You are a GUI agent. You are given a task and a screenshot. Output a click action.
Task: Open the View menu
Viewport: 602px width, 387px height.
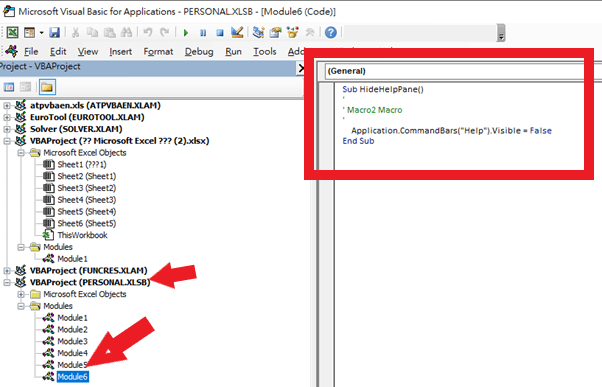coord(88,51)
